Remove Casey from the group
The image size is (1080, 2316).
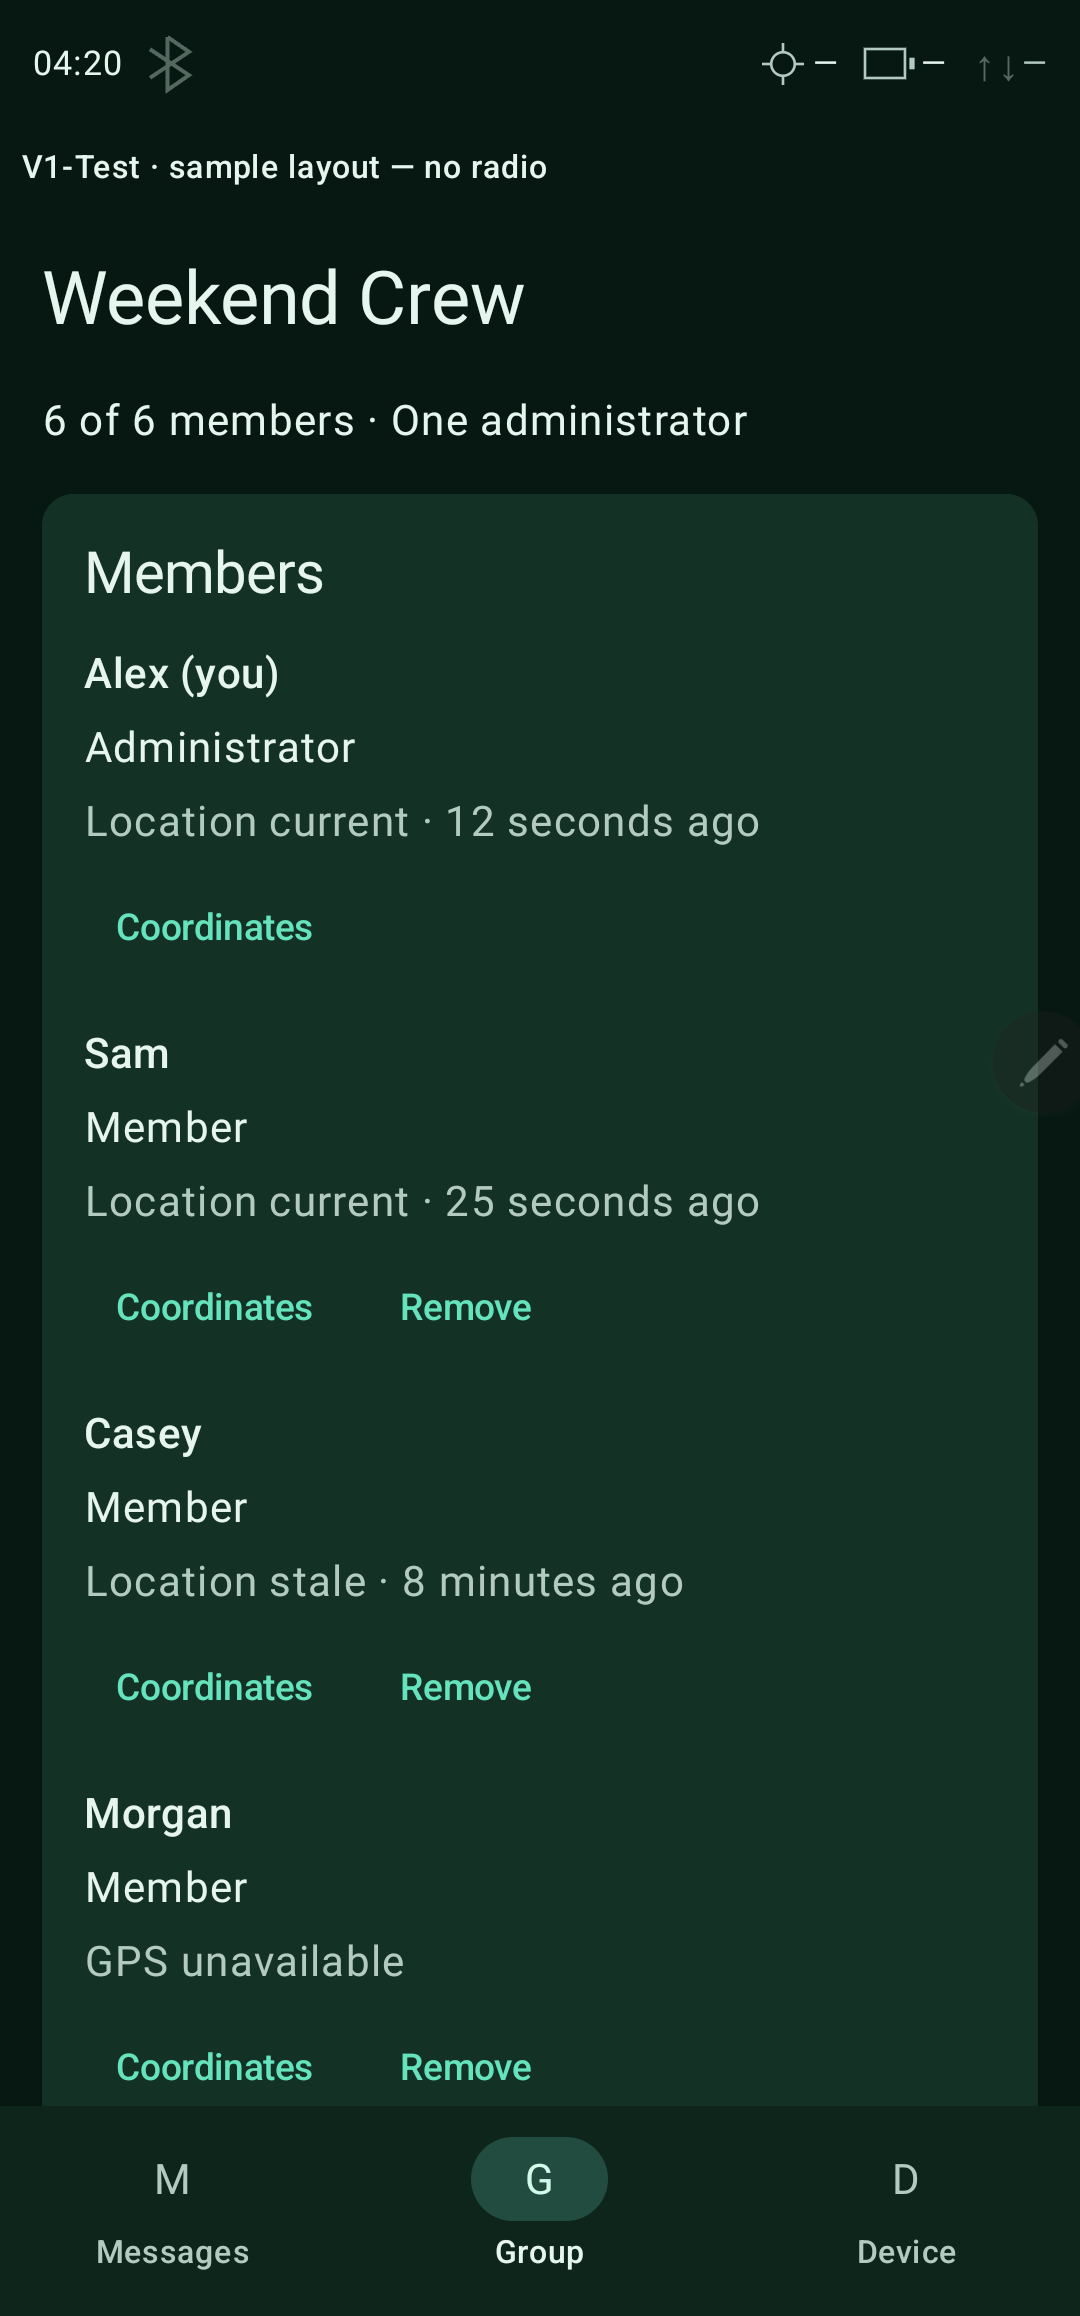point(466,1688)
